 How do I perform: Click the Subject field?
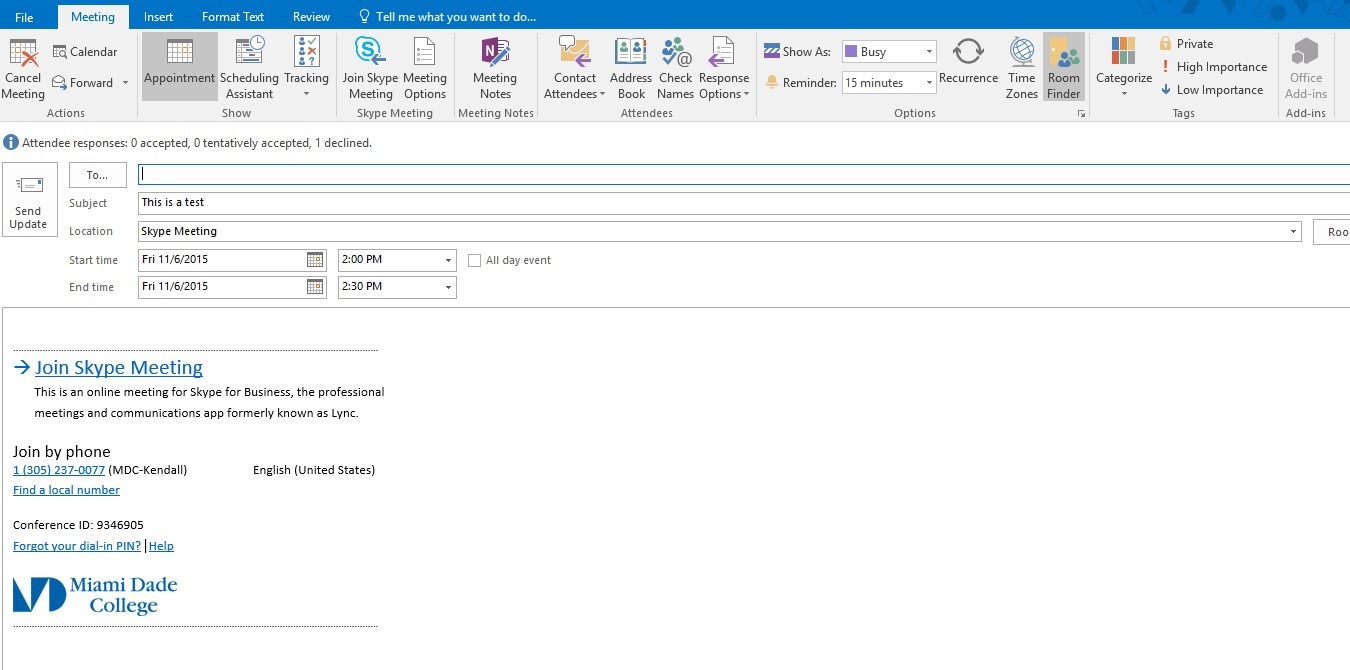click(x=744, y=203)
